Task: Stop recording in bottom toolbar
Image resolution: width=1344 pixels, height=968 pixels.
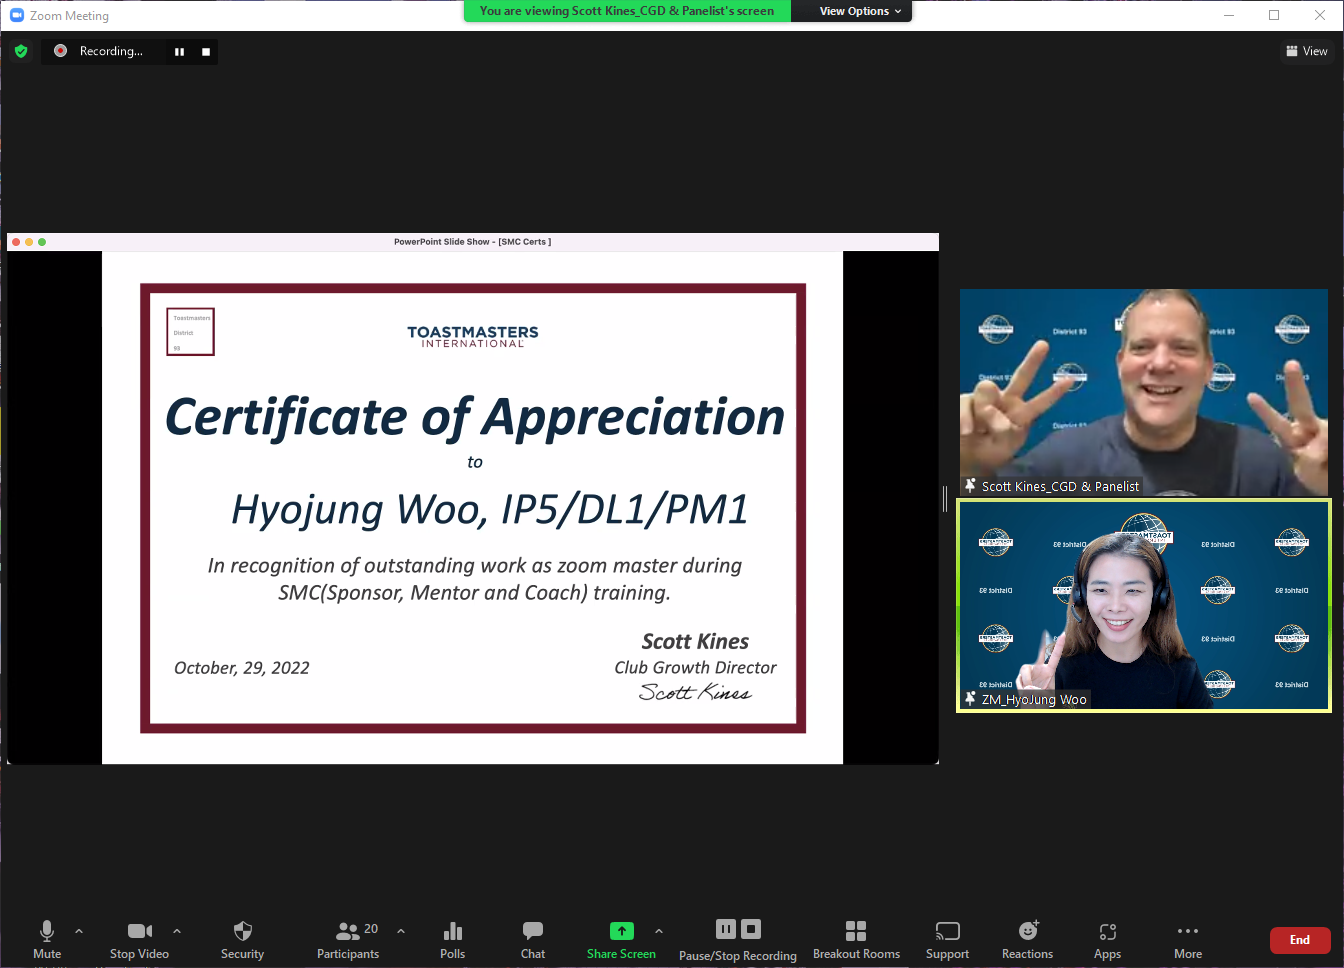Action: tap(751, 929)
